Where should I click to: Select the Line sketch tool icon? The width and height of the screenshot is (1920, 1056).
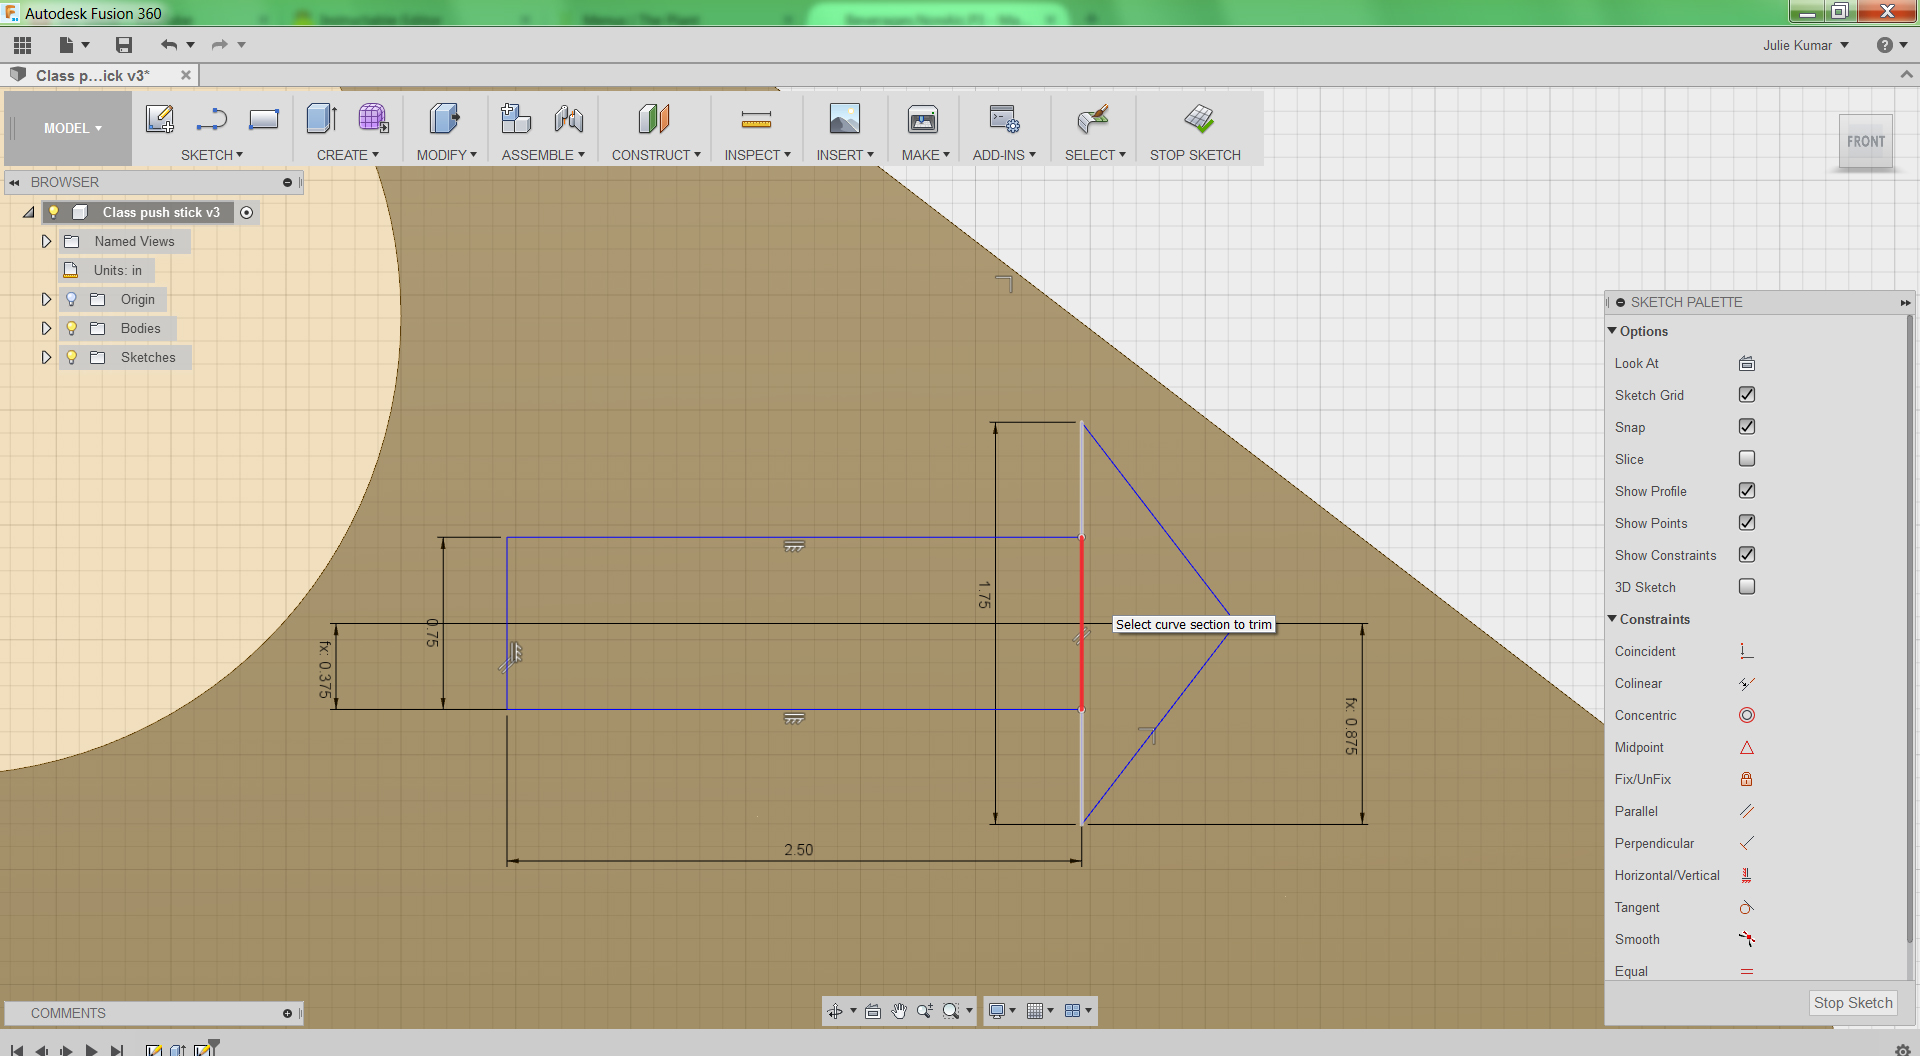pos(211,119)
